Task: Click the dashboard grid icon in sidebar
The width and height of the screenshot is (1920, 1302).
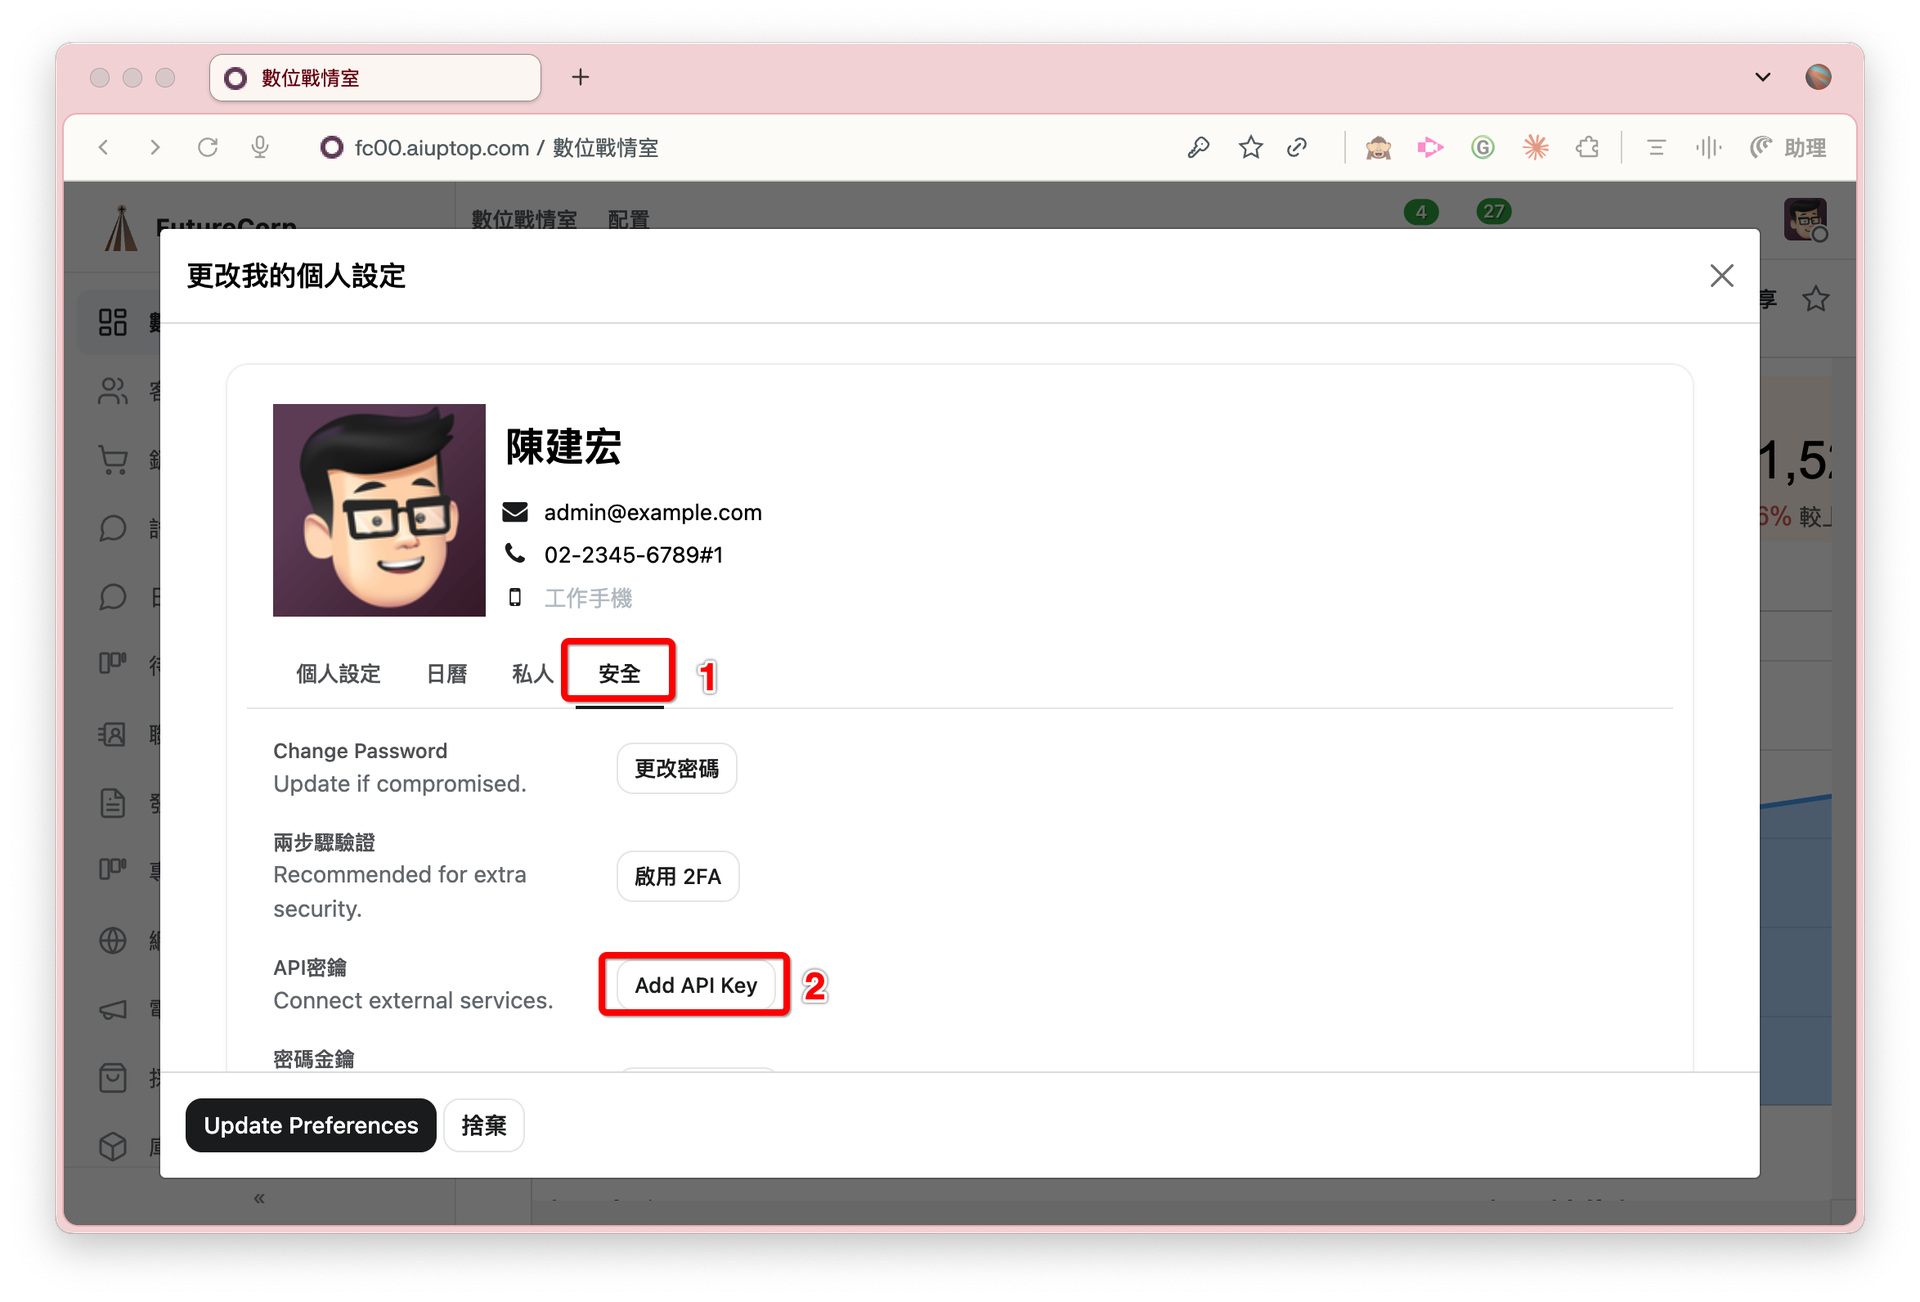Action: pyautogui.click(x=113, y=322)
